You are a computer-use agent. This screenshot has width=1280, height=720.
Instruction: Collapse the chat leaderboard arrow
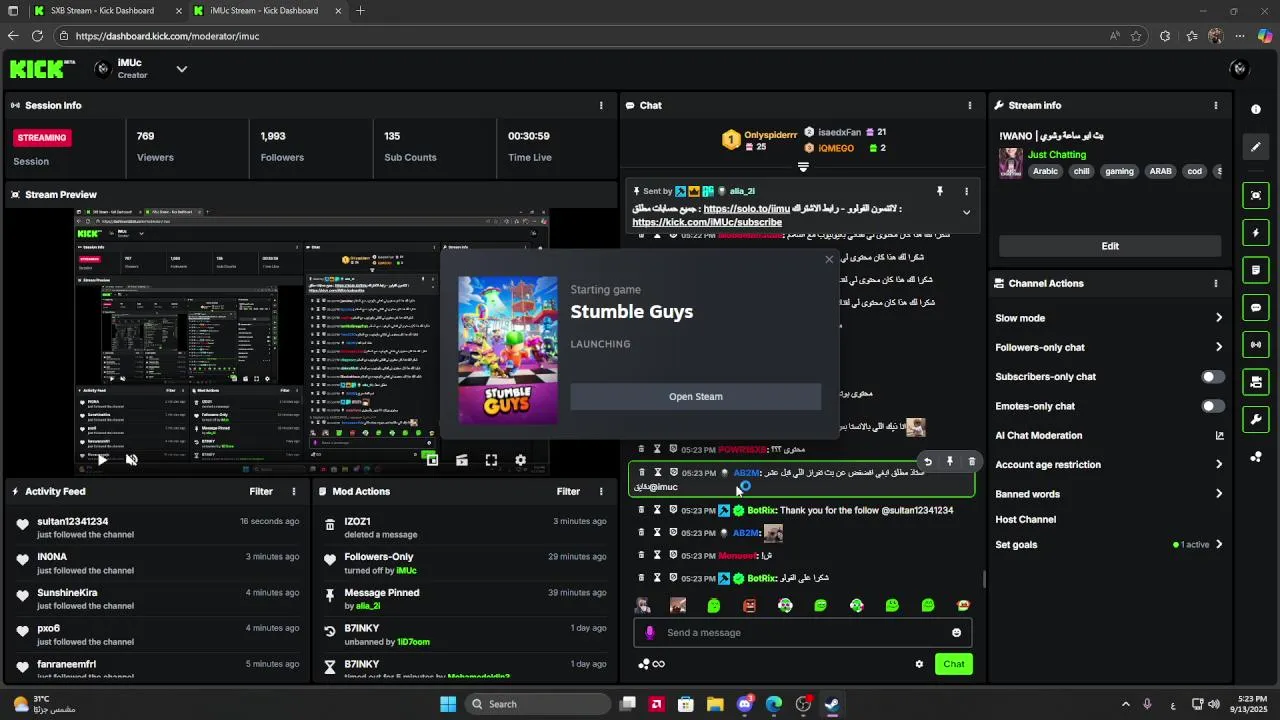(x=802, y=166)
